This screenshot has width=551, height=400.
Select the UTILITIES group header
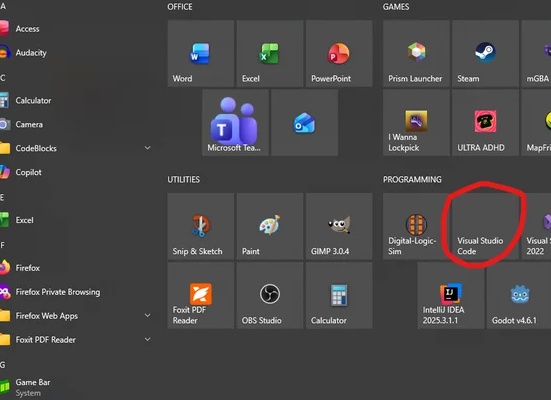click(183, 180)
